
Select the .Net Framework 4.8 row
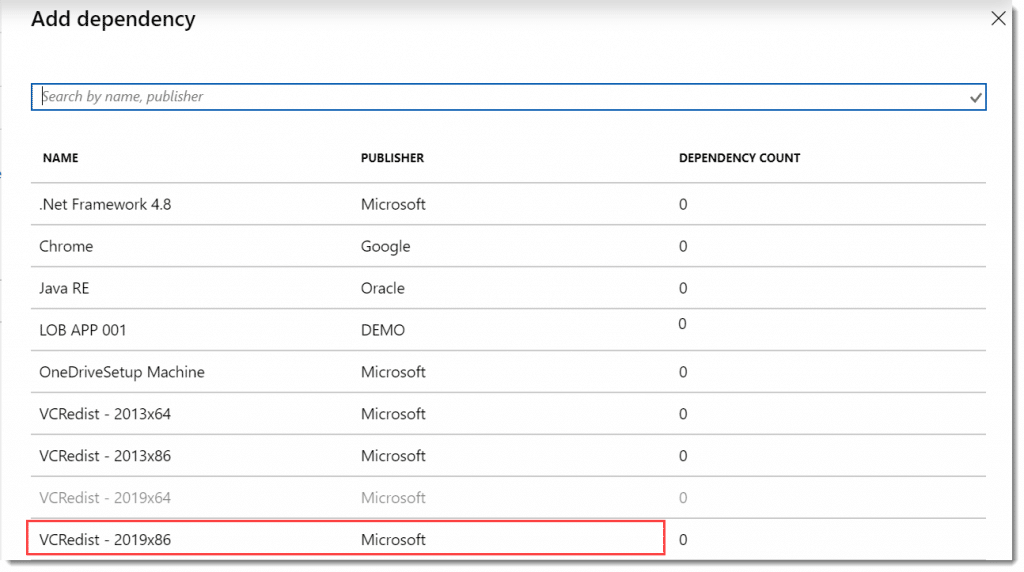point(508,204)
